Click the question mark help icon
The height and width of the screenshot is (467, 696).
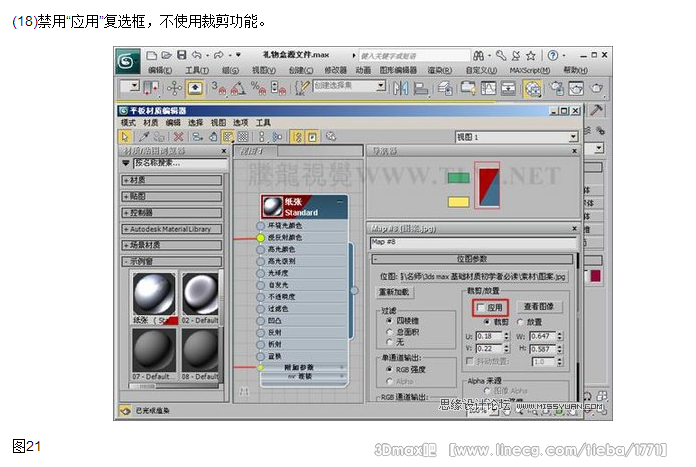click(553, 55)
